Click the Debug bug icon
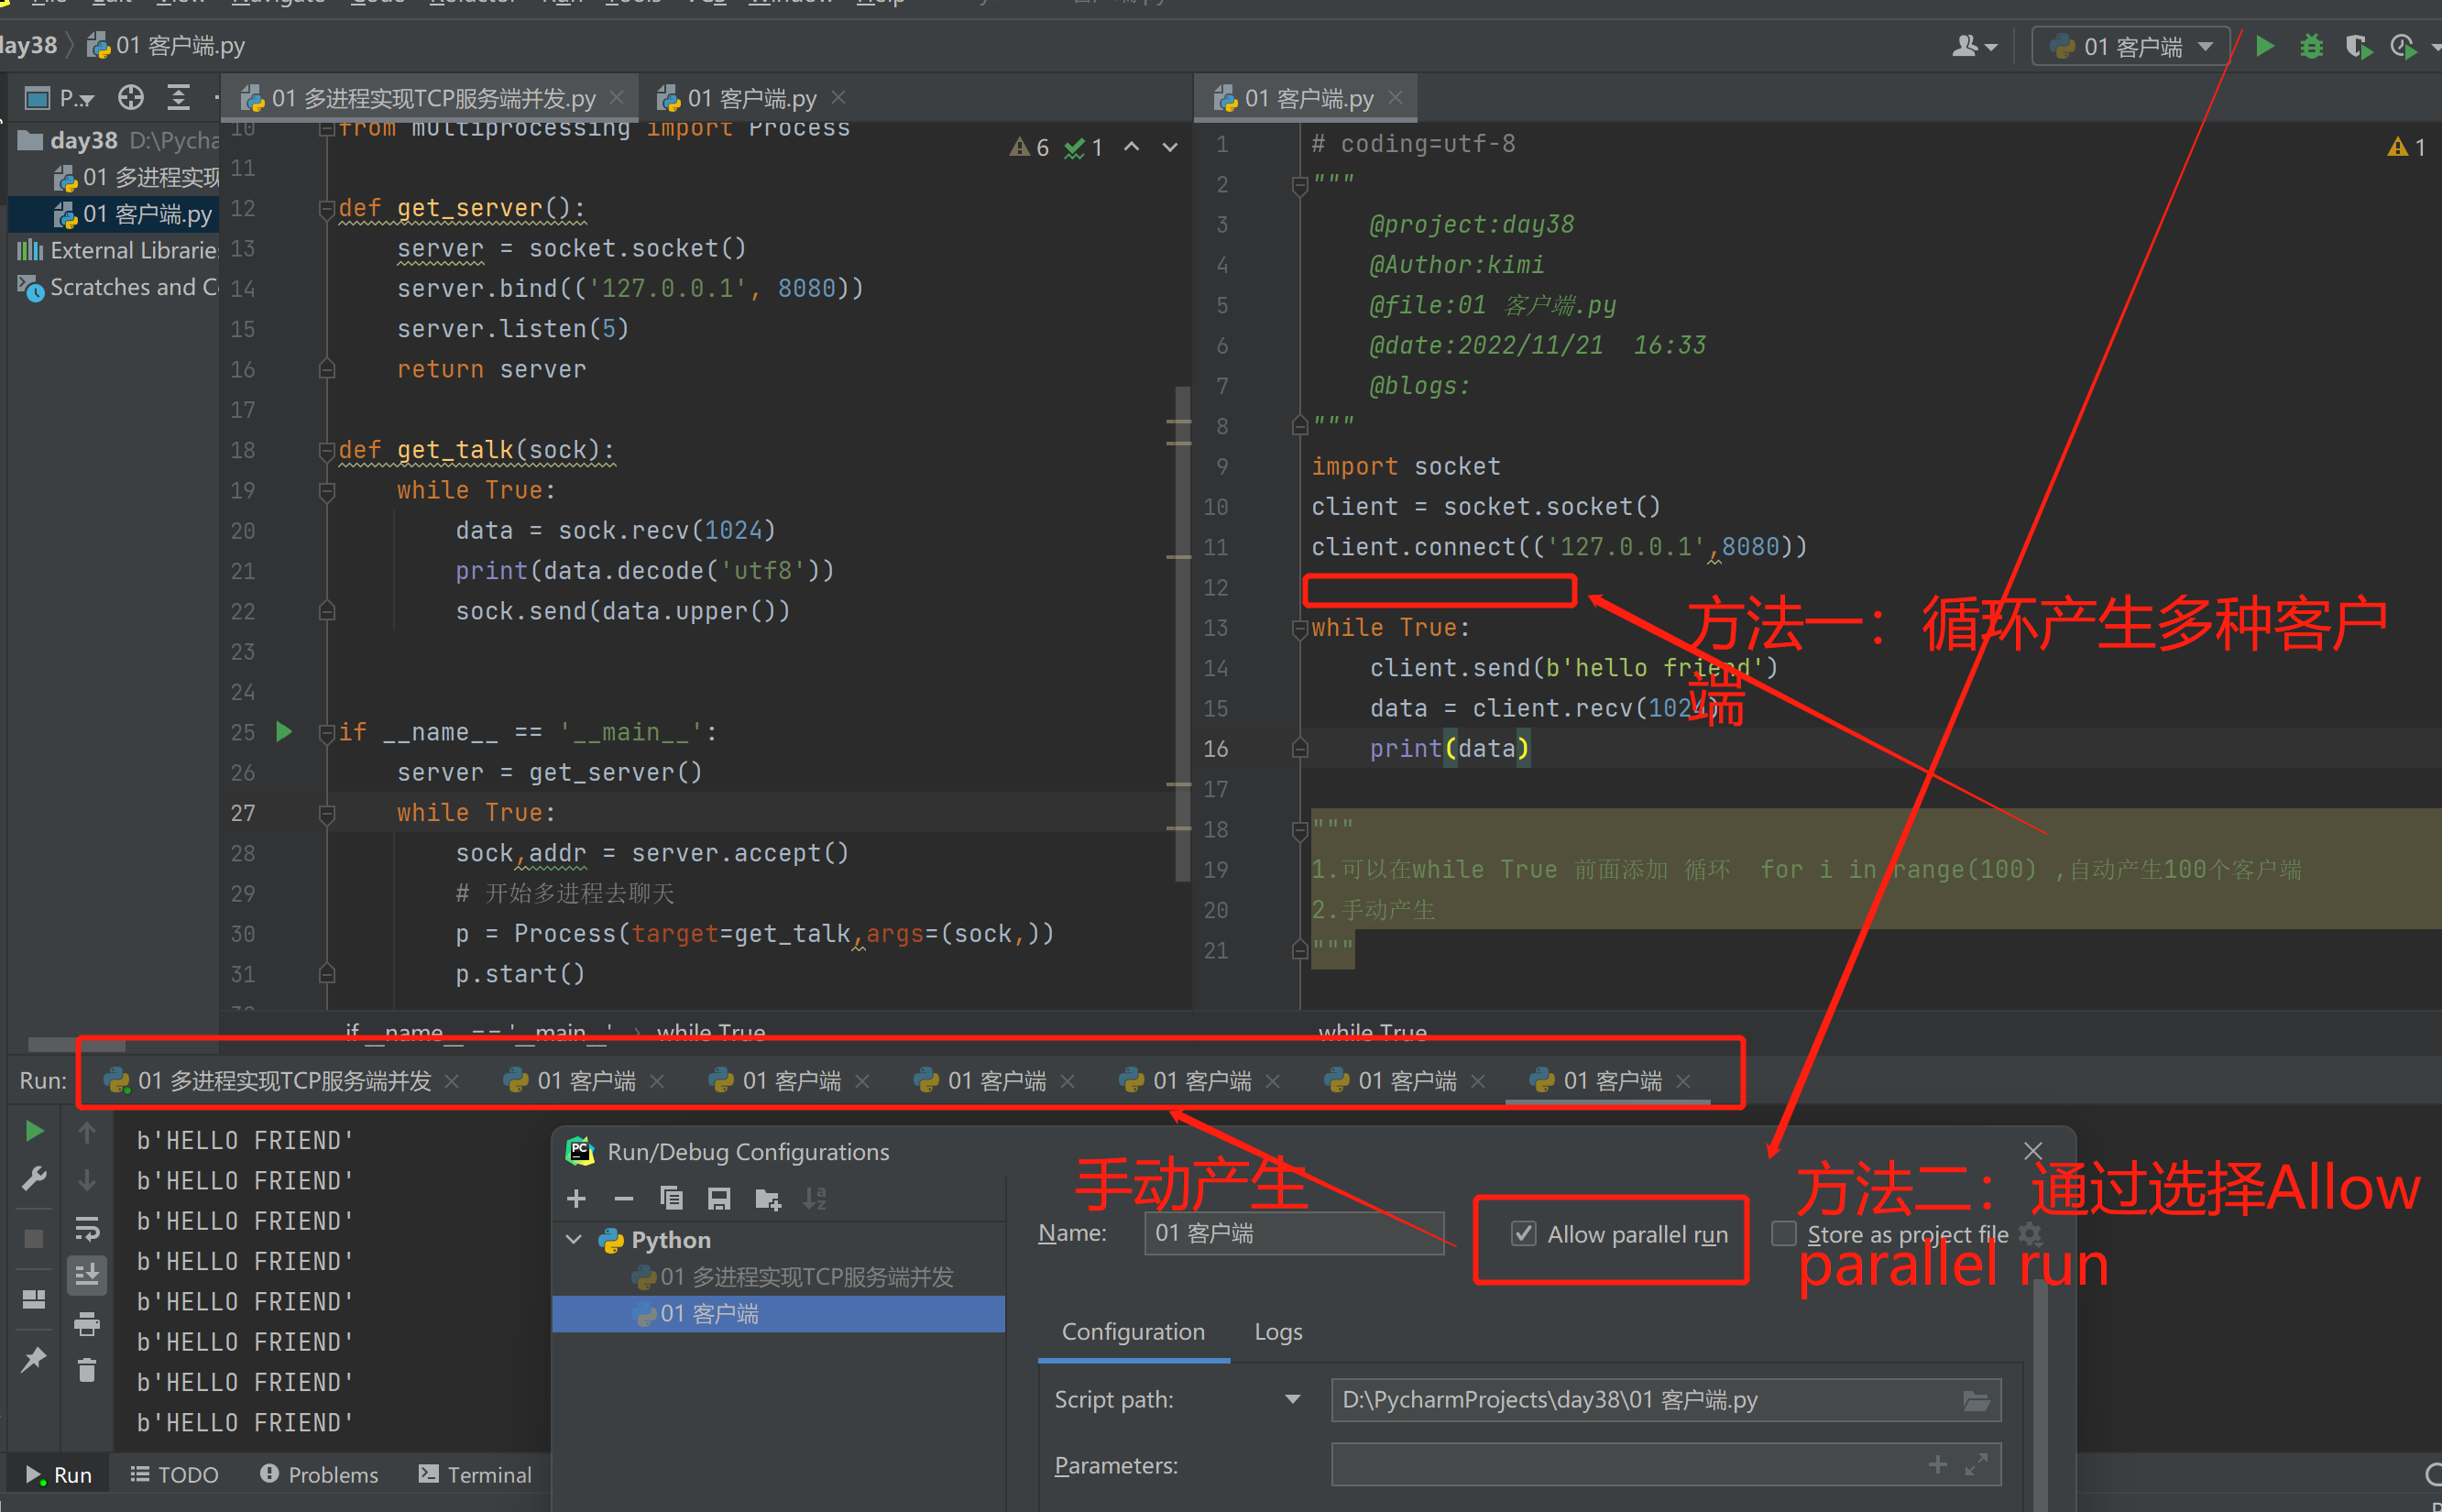 tap(2311, 46)
